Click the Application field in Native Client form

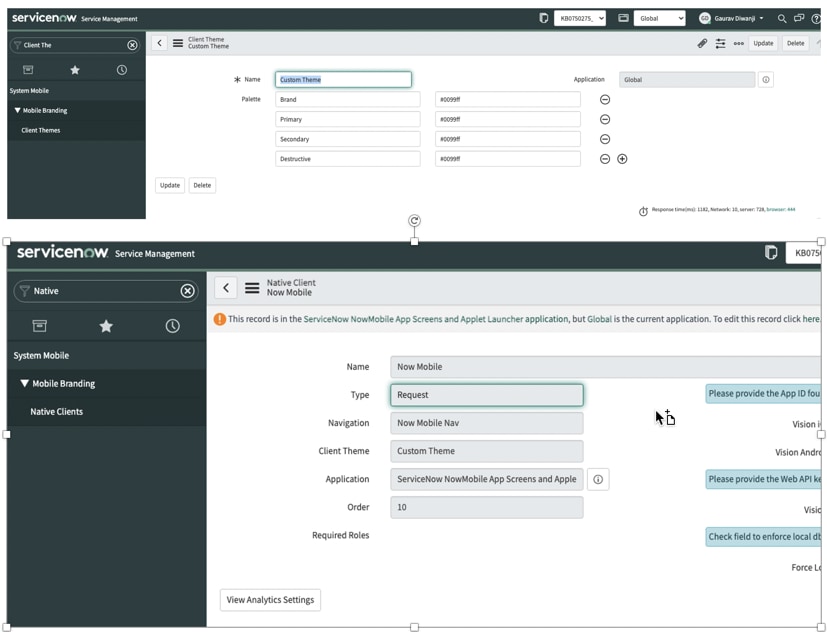click(487, 479)
